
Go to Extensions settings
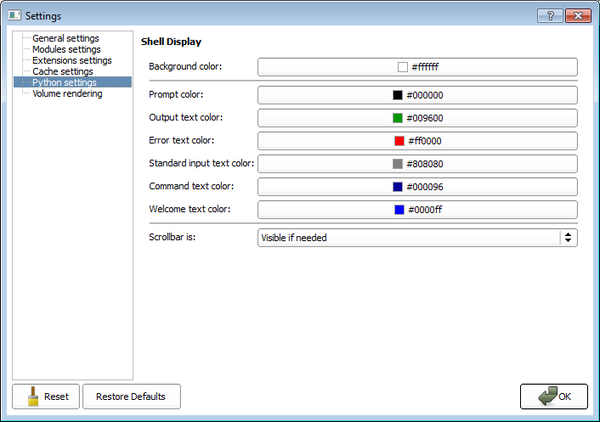[72, 60]
